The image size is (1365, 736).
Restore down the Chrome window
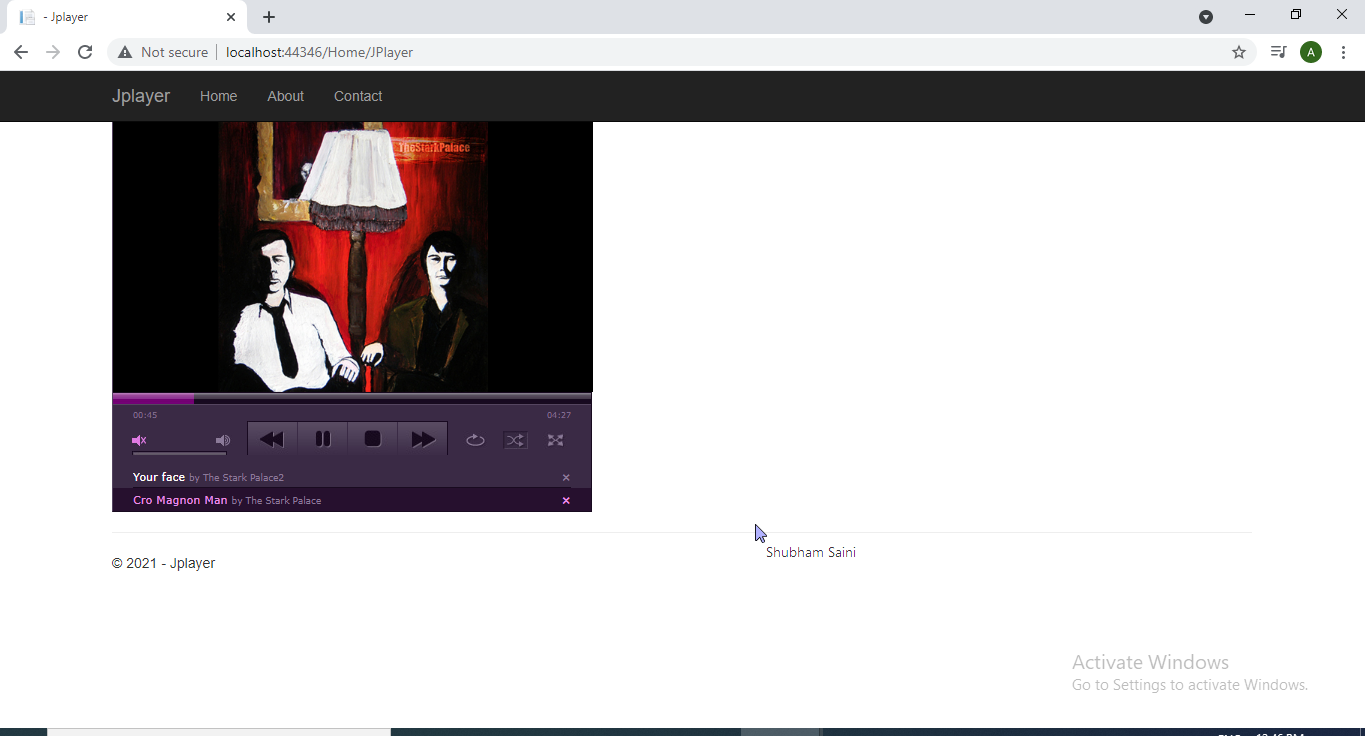click(1296, 15)
